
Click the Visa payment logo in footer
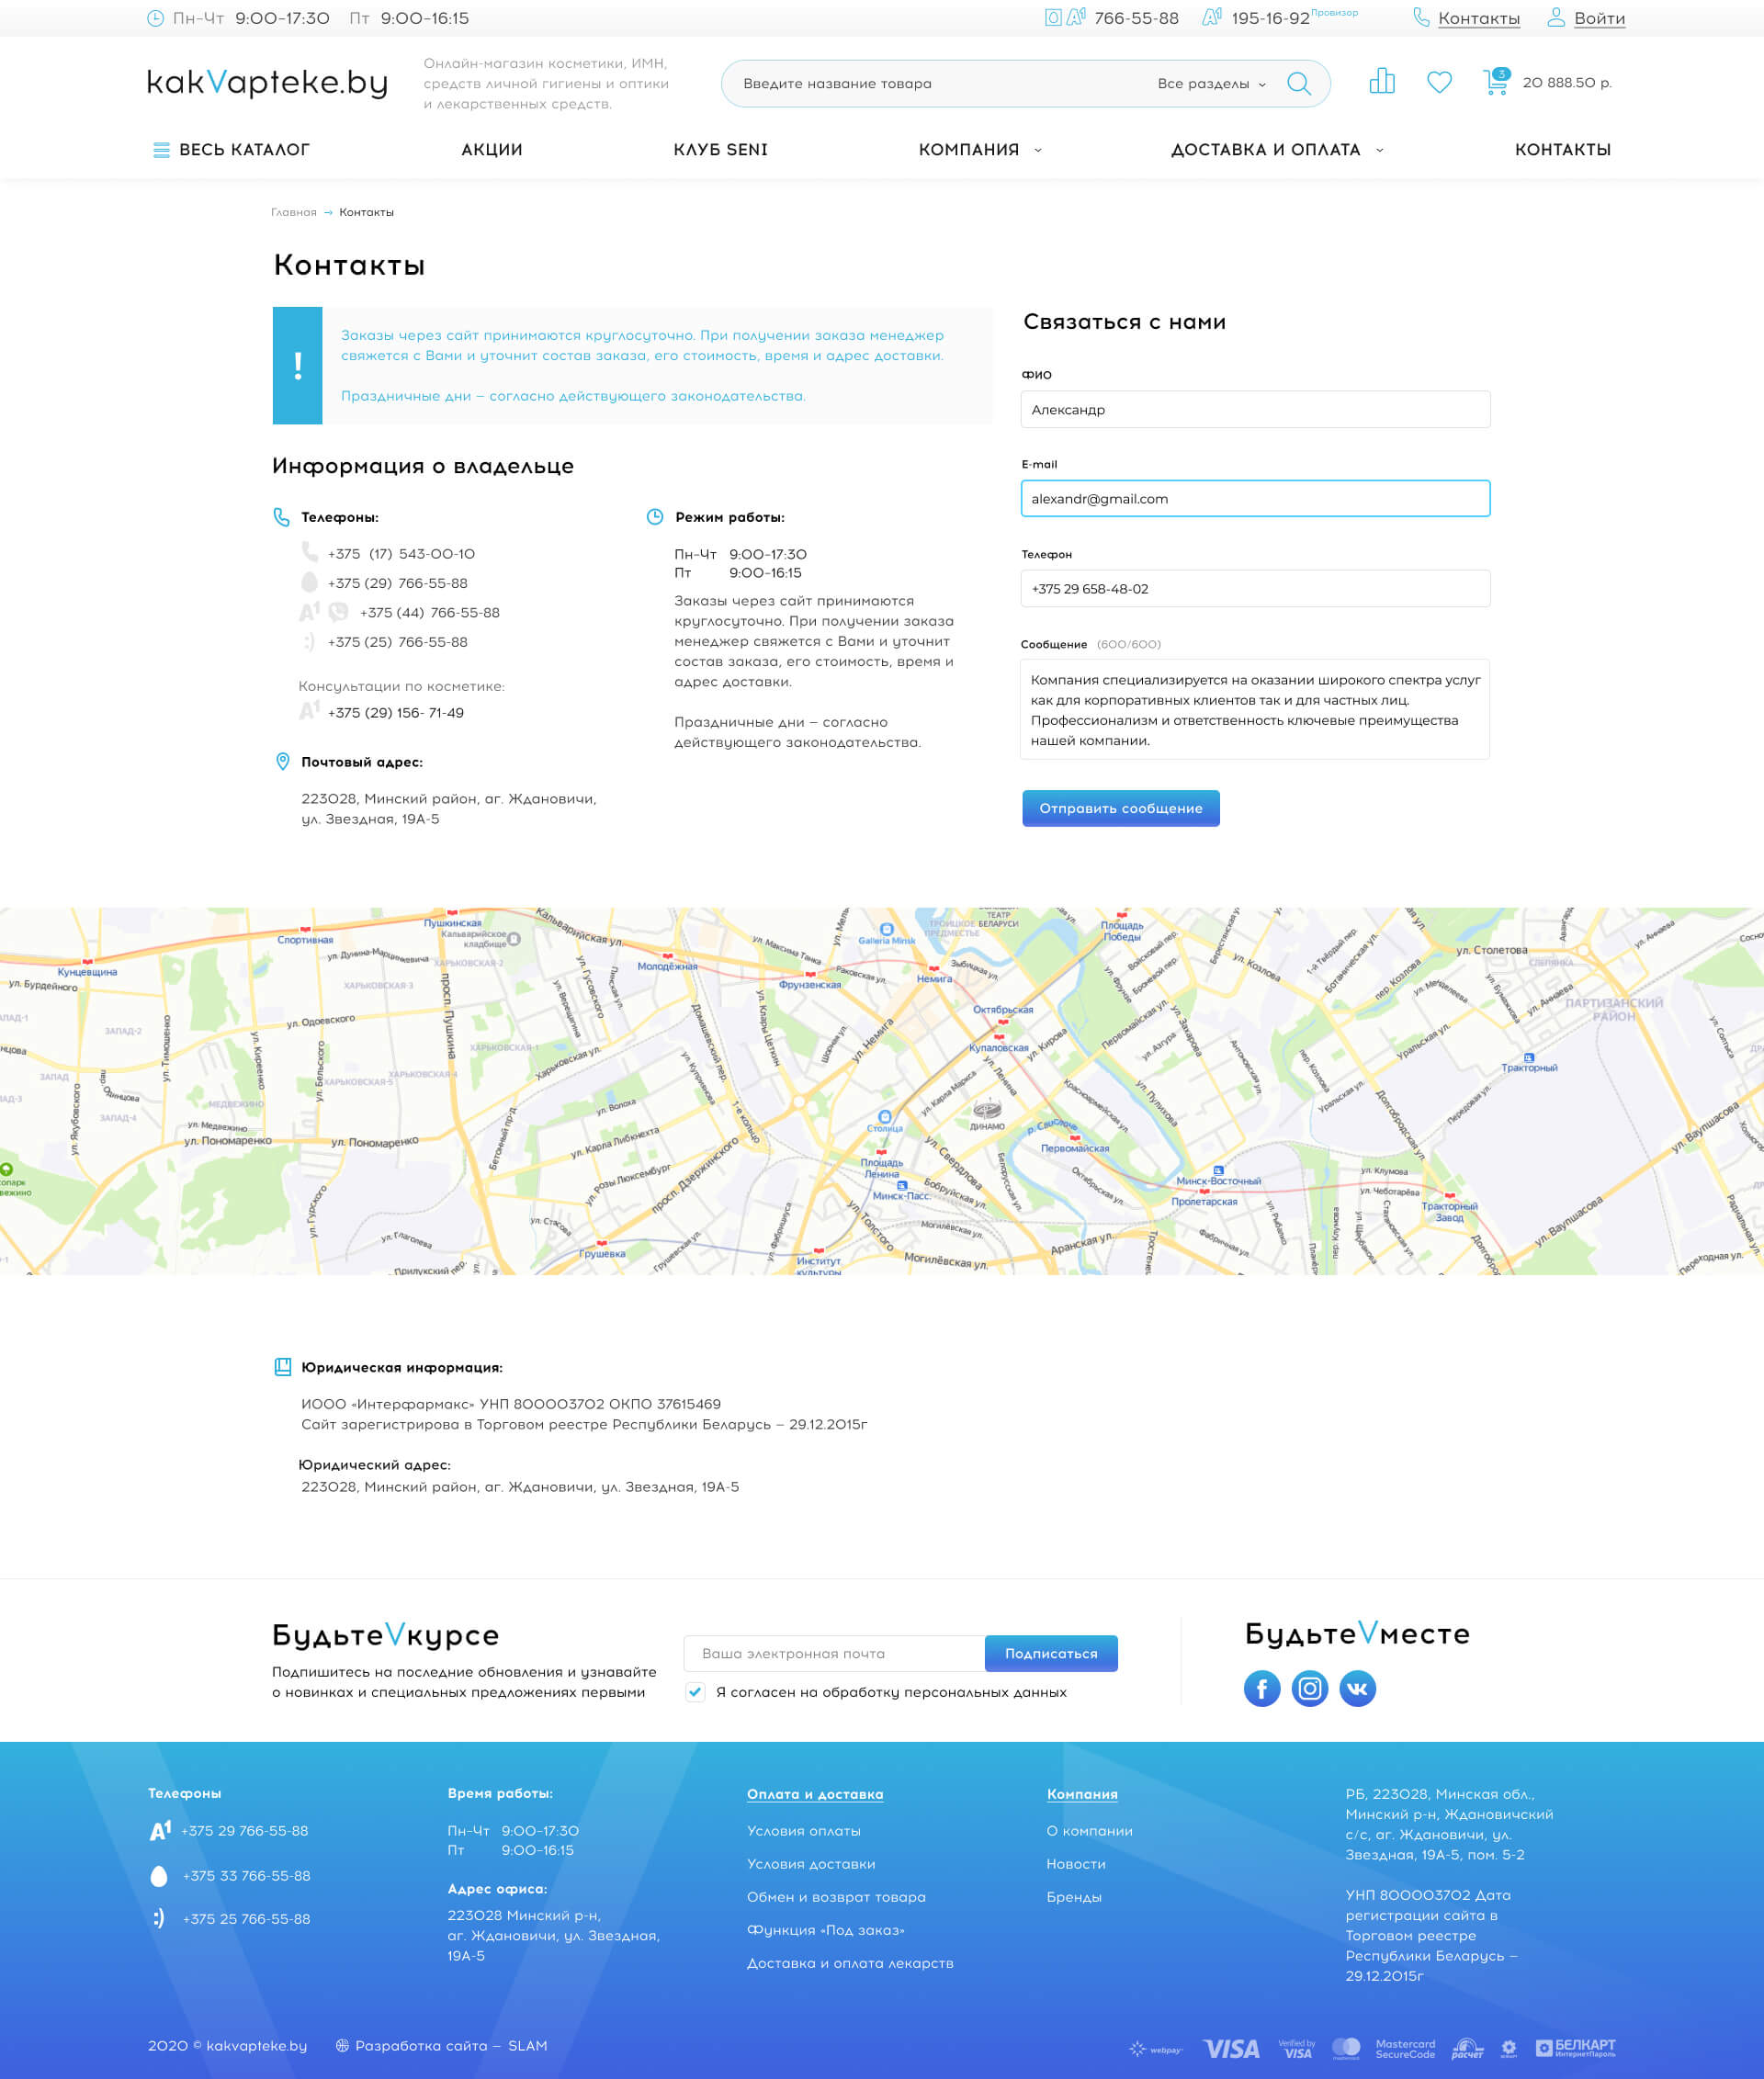[1231, 2049]
